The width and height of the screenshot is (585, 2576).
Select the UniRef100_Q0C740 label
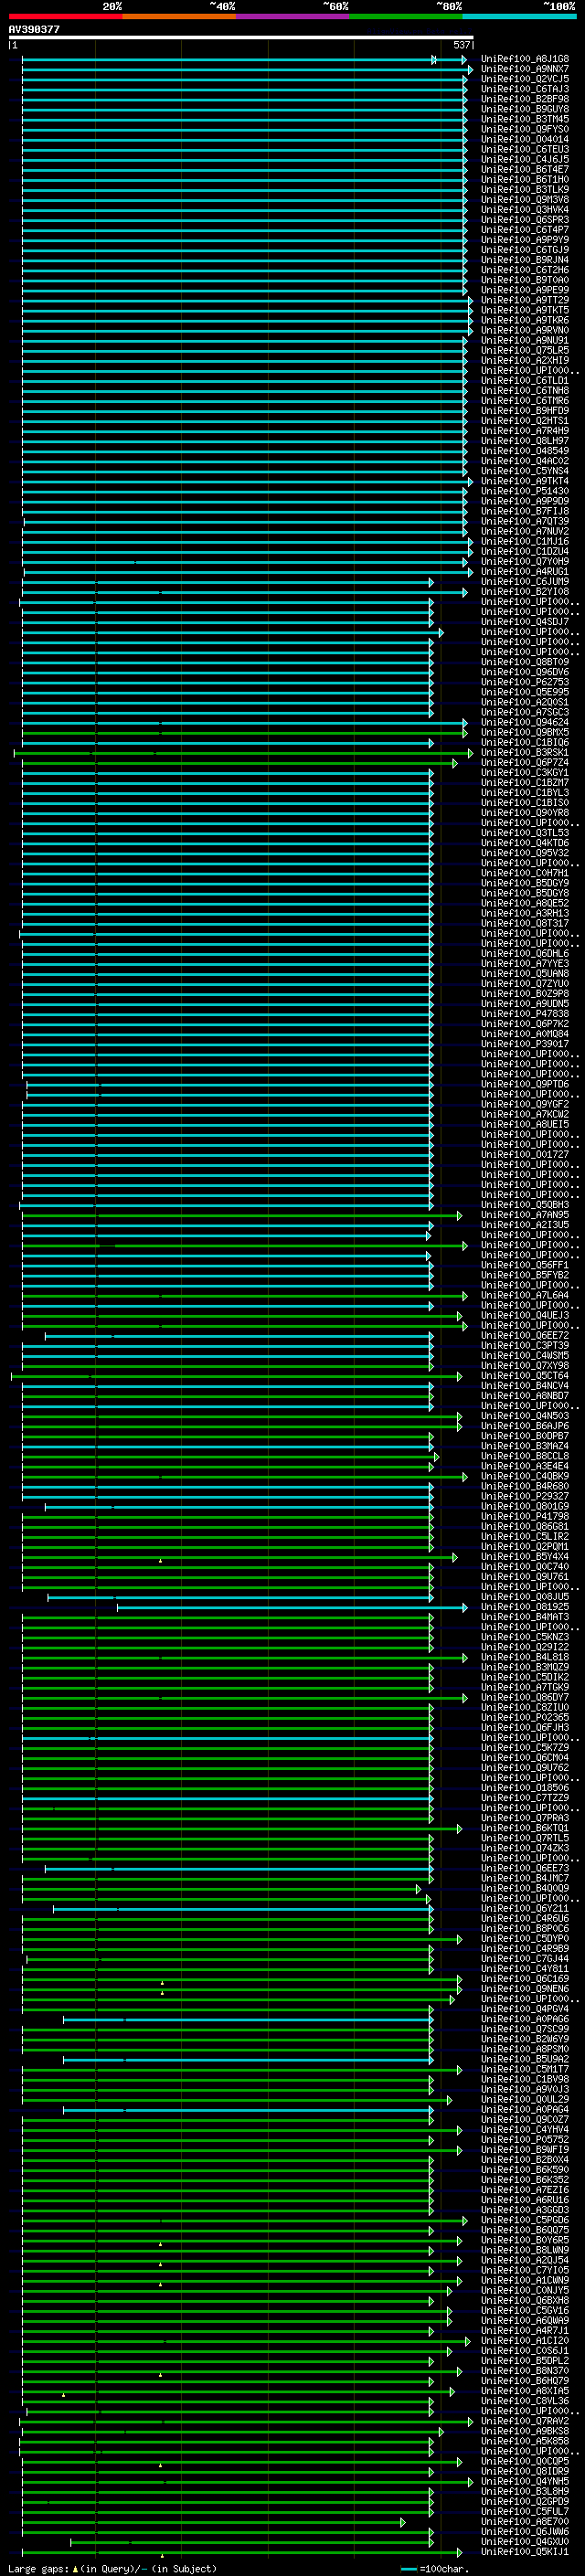525,1567
